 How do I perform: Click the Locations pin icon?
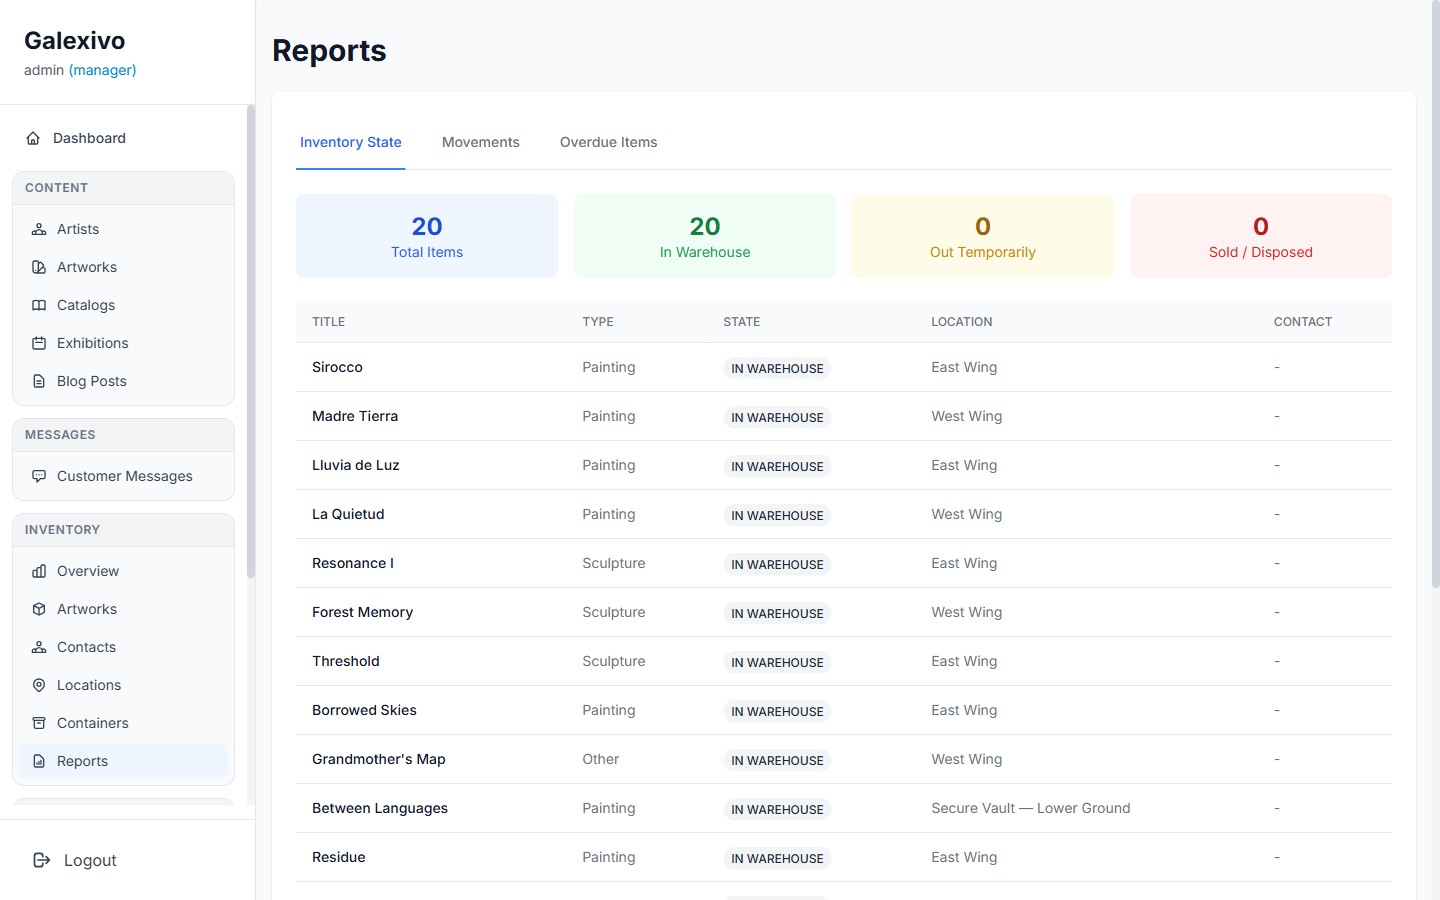click(x=38, y=685)
